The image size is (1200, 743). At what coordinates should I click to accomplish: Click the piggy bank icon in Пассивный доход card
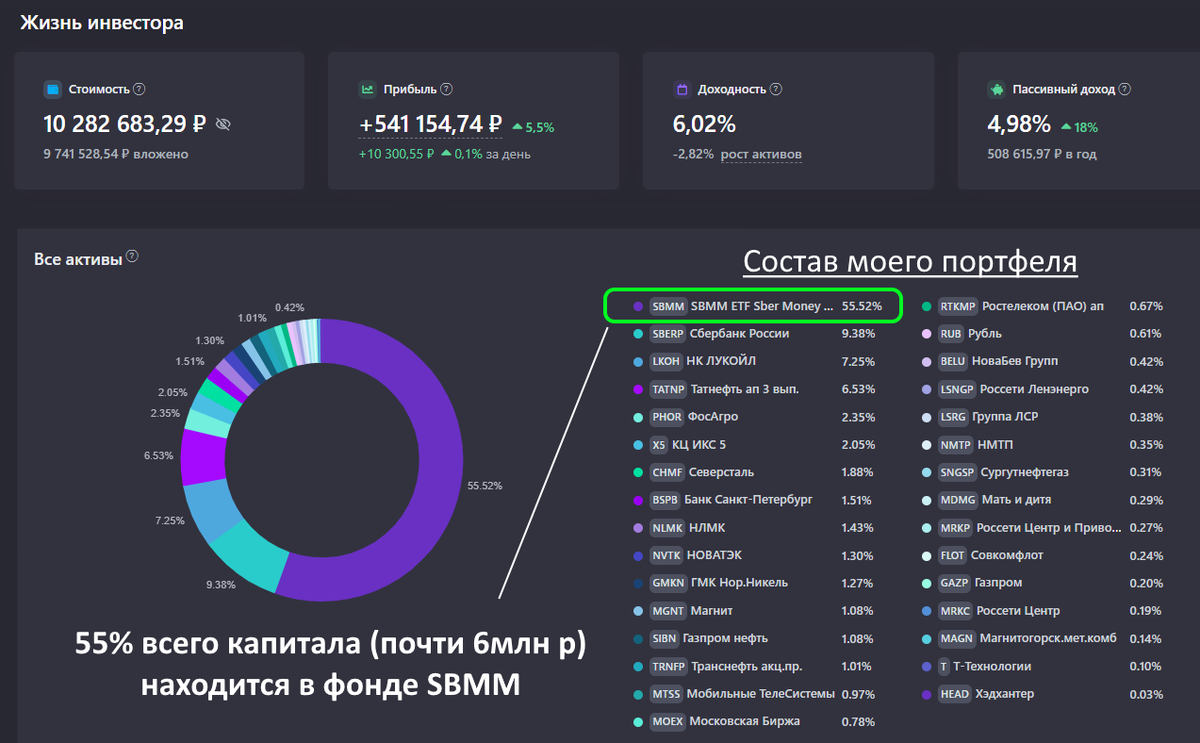(x=996, y=89)
